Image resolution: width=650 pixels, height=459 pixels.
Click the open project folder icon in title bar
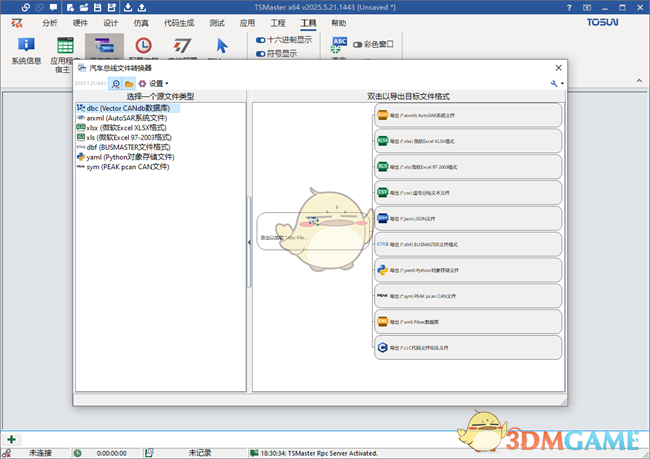(x=84, y=7)
